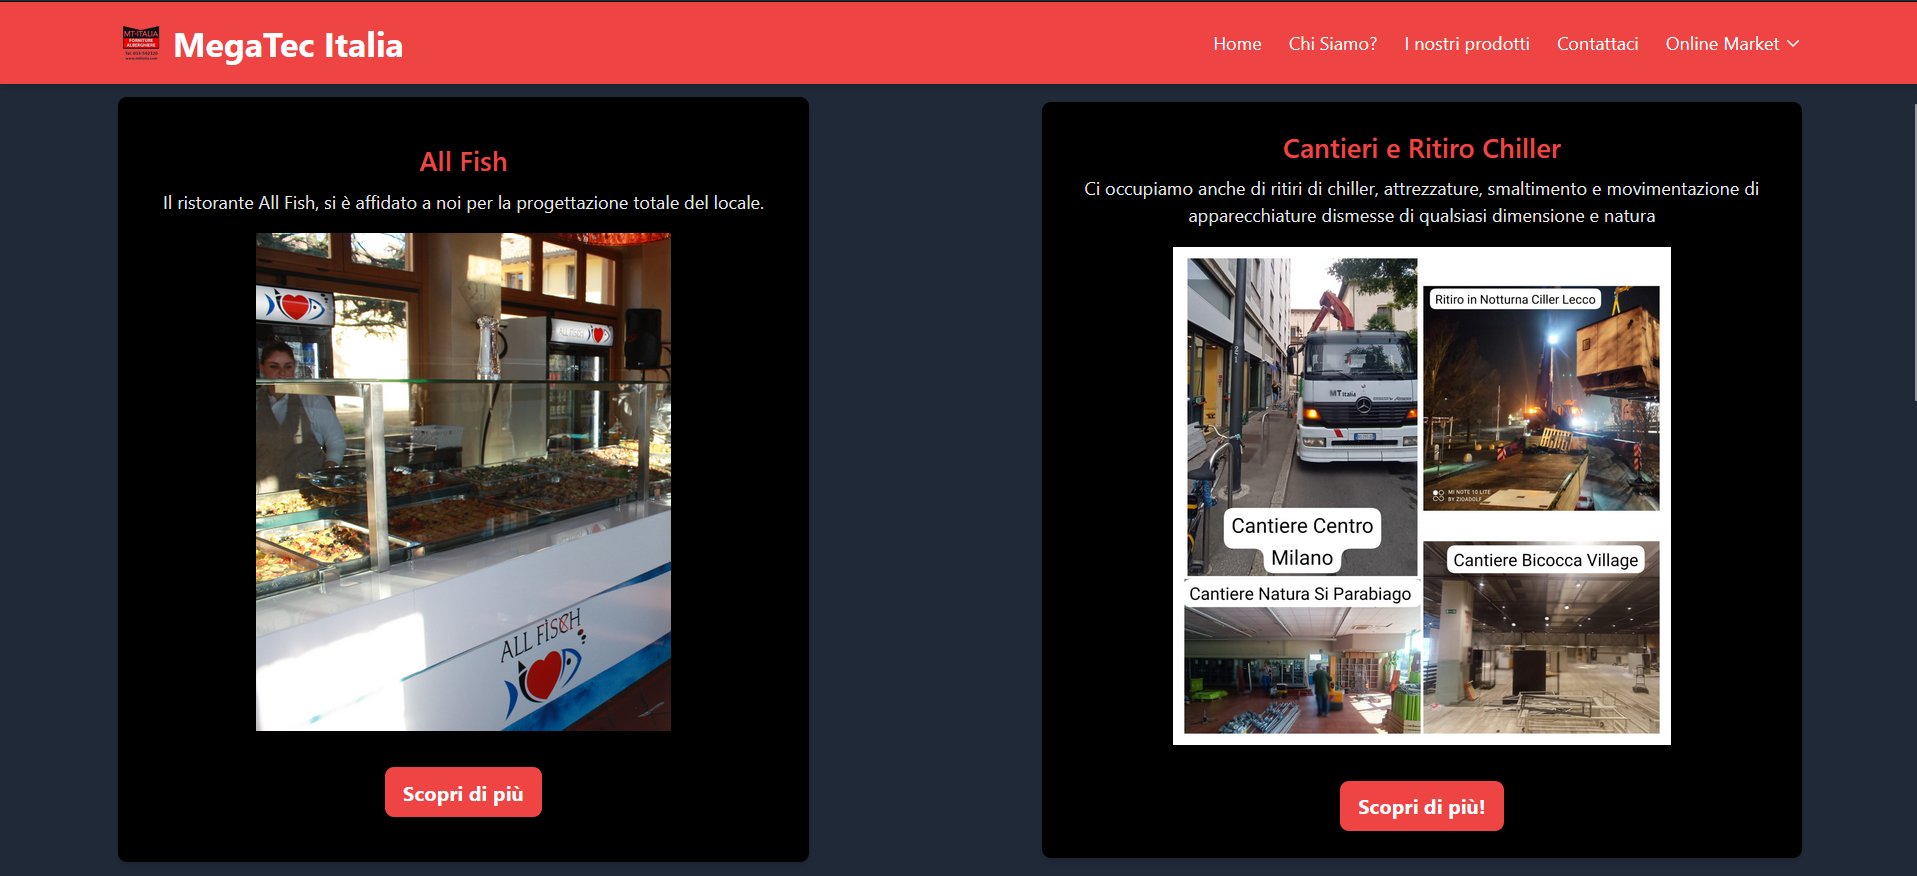This screenshot has width=1917, height=876.
Task: Click the Cantiere Centro Milano label
Action: [x=1302, y=541]
